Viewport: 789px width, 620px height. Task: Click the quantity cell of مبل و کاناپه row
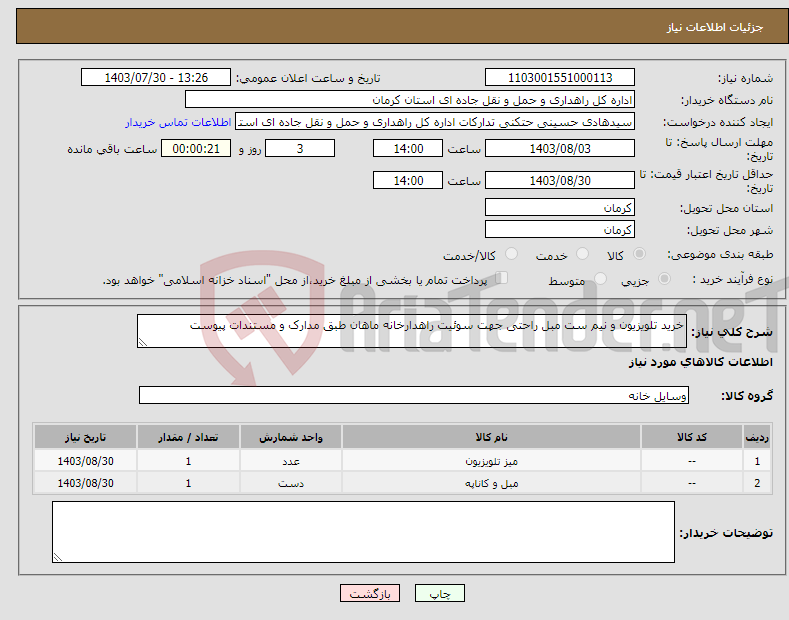tap(188, 483)
